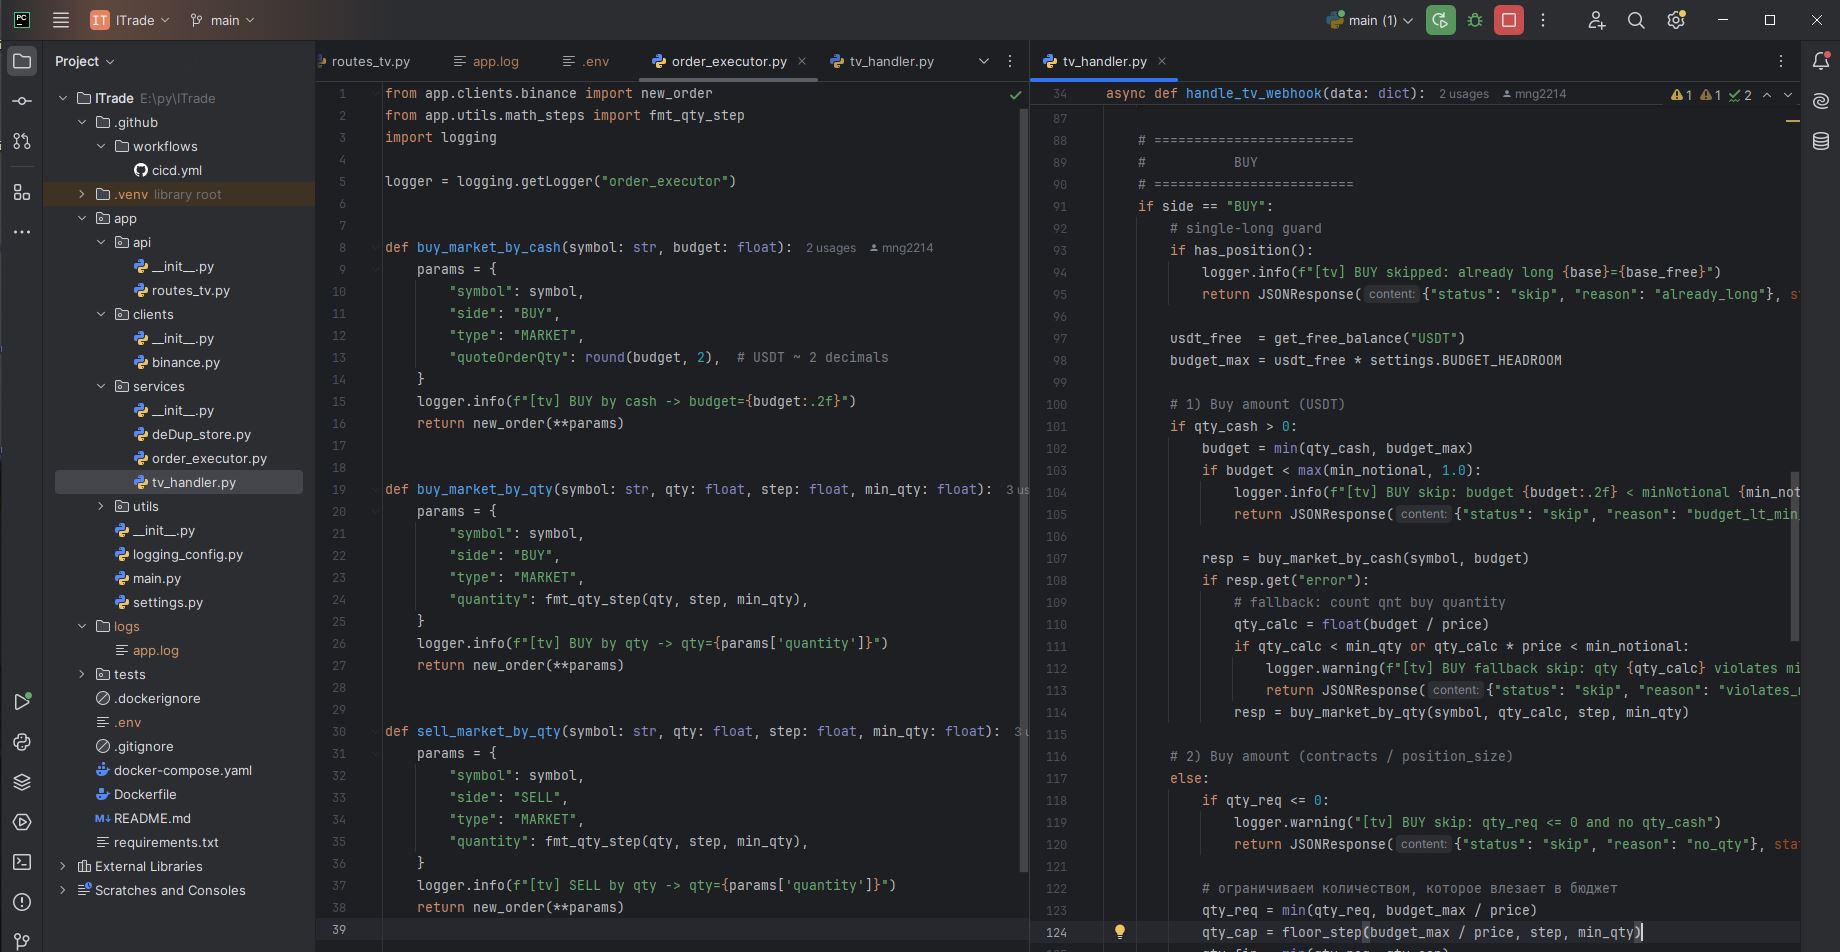Toggle the Pull Requests tool window
This screenshot has width=1840, height=952.
point(22,141)
